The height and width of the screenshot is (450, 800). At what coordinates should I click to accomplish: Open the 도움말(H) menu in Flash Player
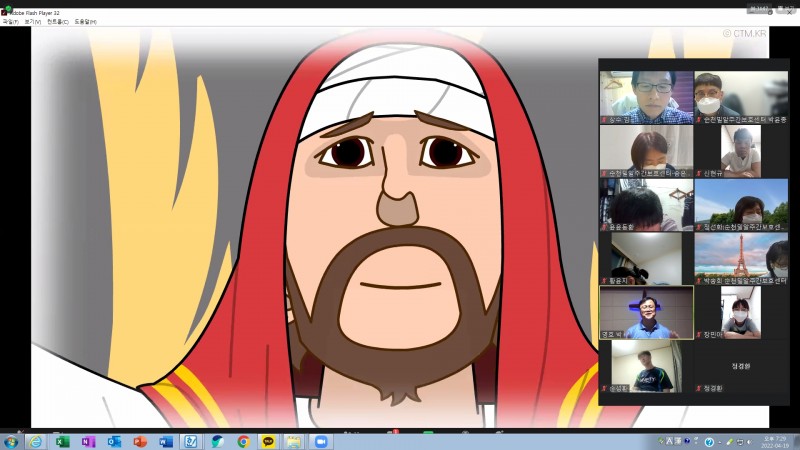(x=85, y=22)
